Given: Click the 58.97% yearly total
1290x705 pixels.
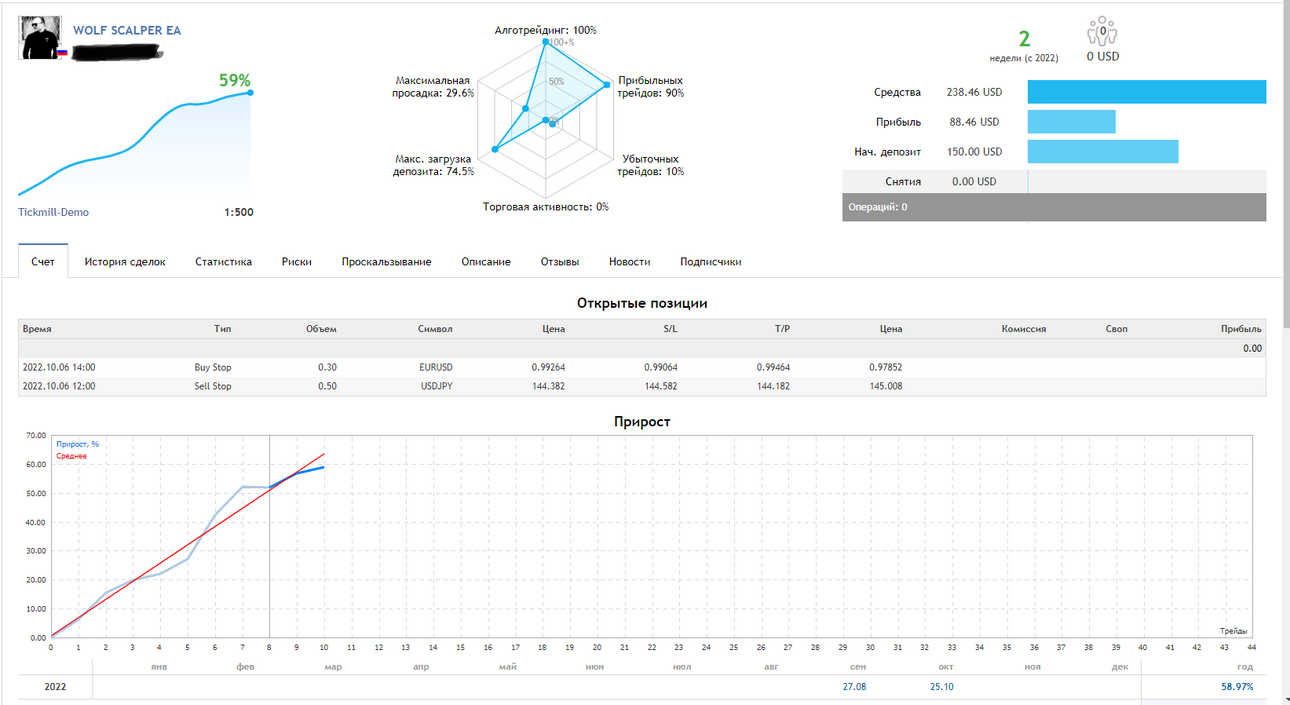Looking at the screenshot, I should point(1237,687).
